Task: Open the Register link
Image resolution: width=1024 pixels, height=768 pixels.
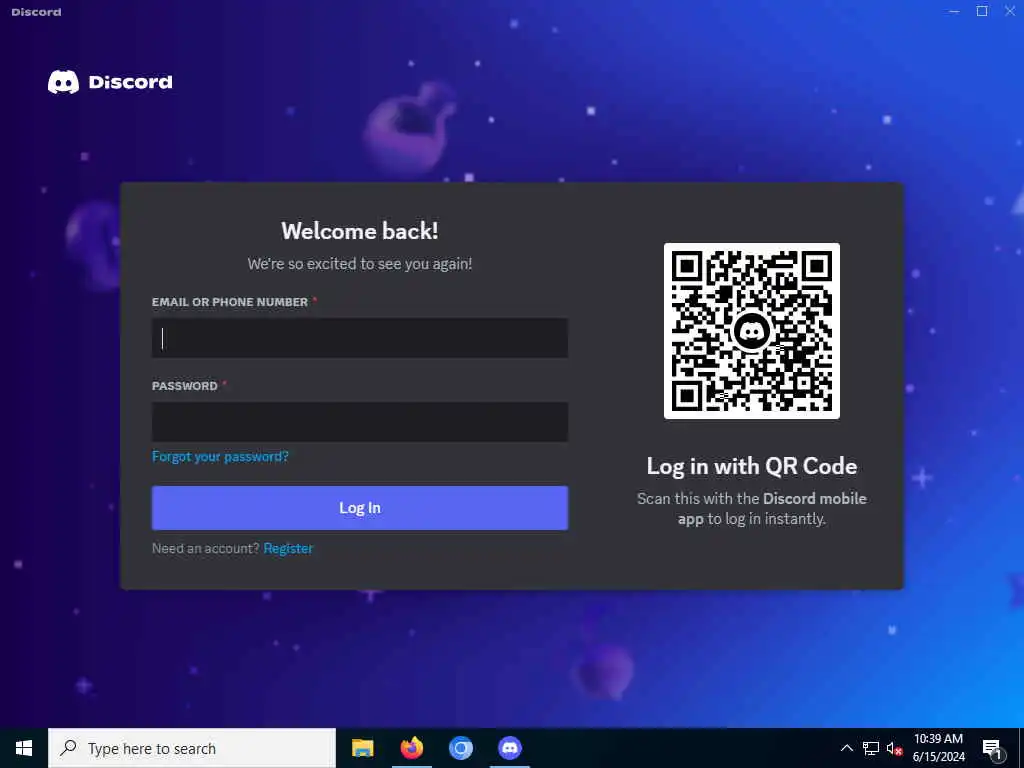Action: point(288,549)
